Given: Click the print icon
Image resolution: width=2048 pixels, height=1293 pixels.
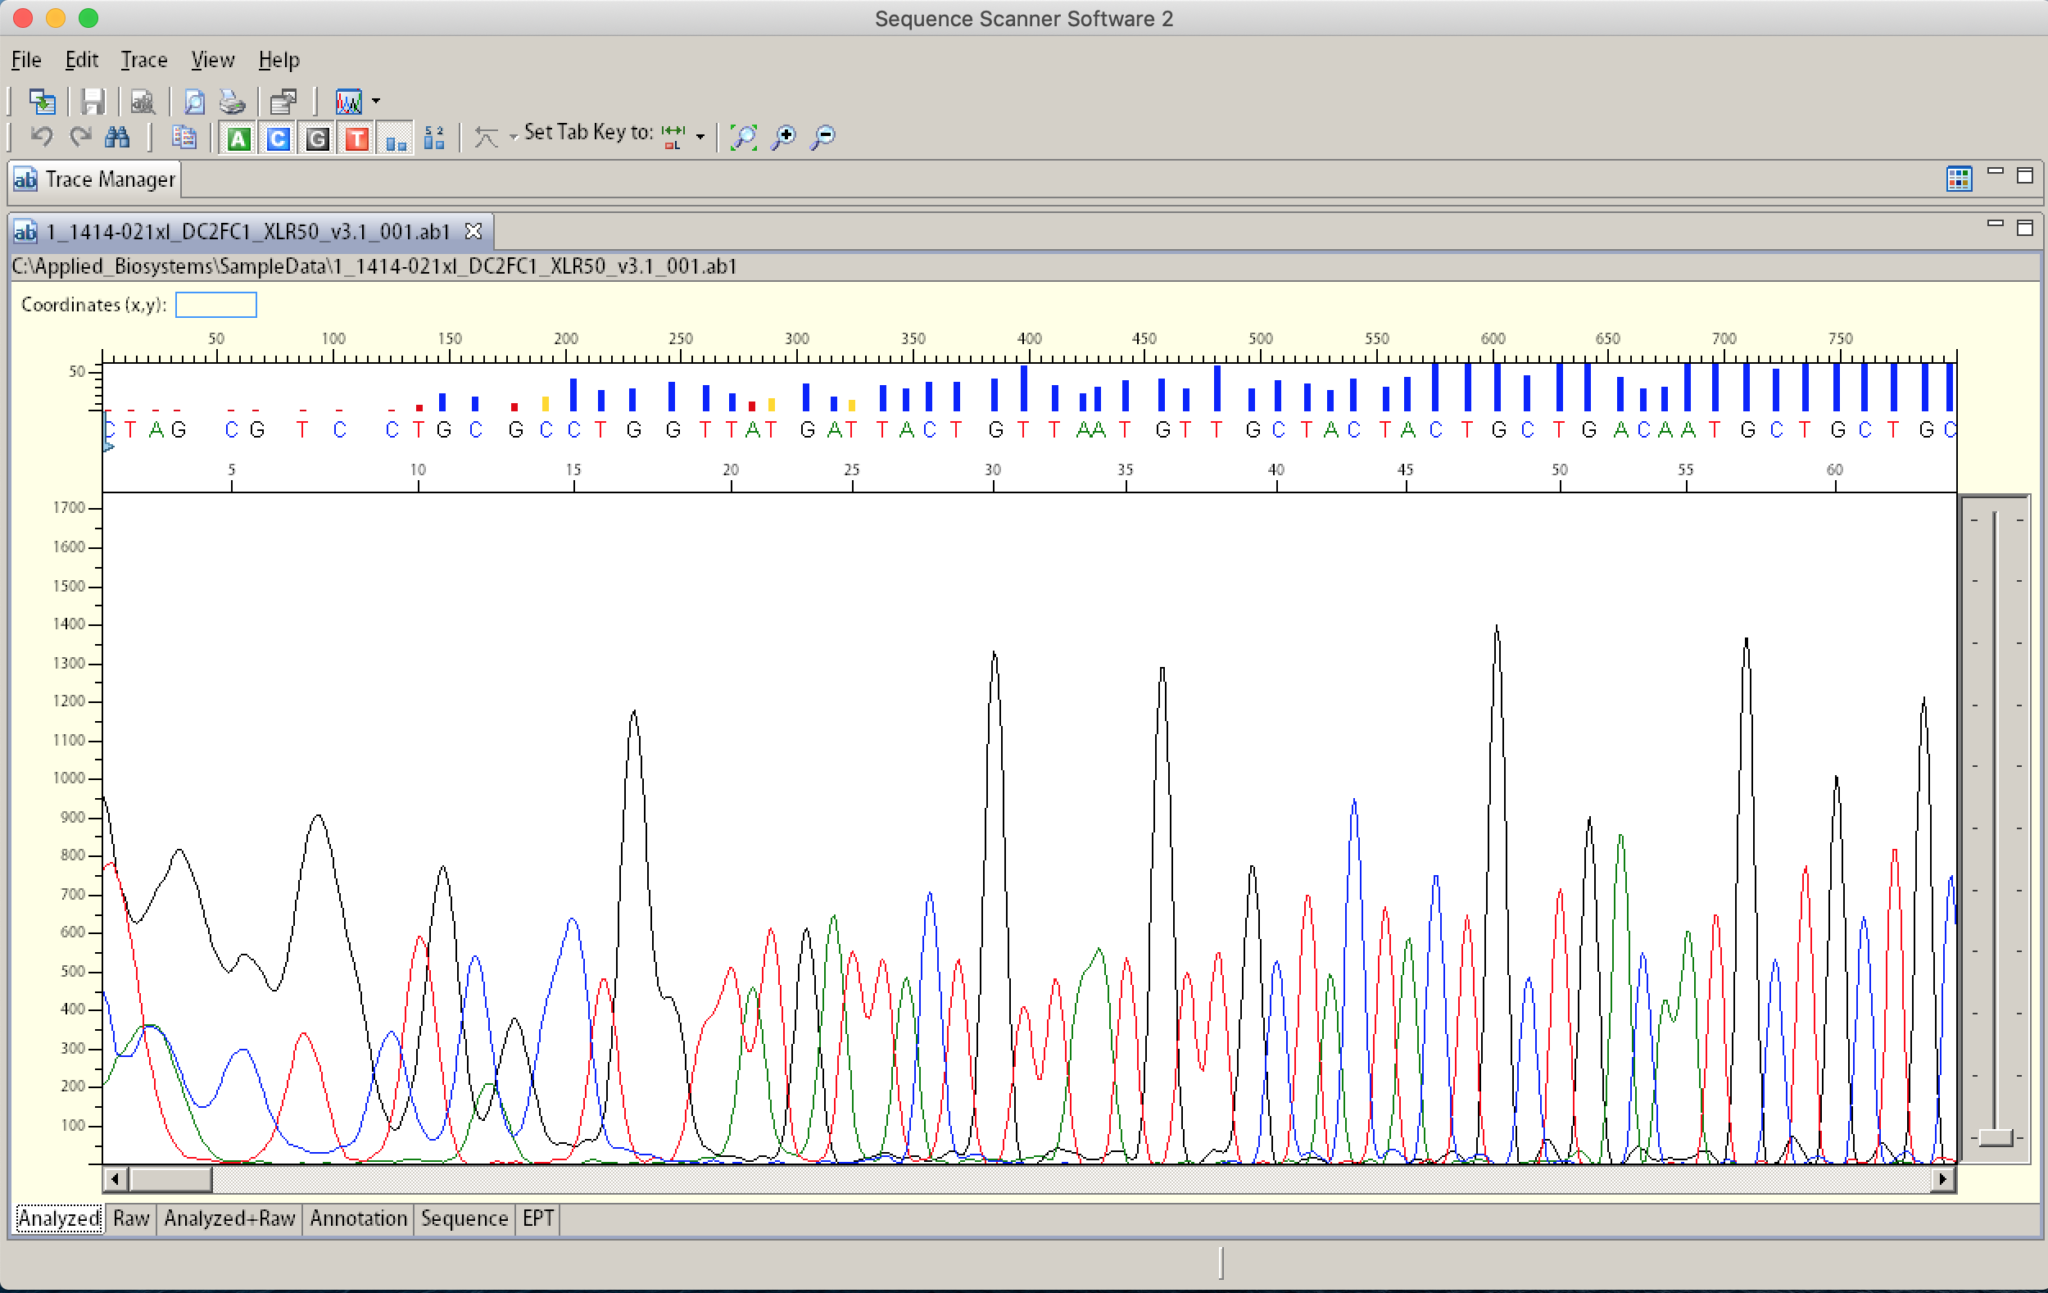Looking at the screenshot, I should pyautogui.click(x=232, y=101).
